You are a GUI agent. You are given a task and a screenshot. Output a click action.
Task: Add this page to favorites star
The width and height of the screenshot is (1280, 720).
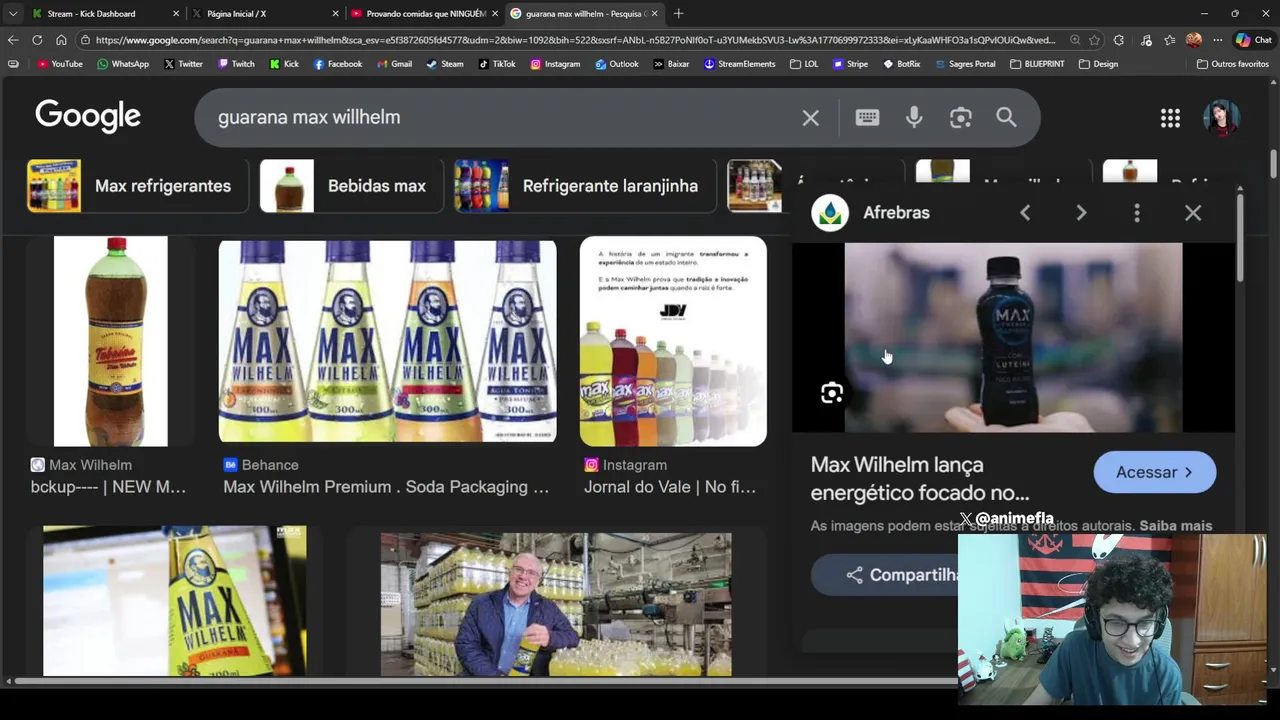coord(1095,40)
